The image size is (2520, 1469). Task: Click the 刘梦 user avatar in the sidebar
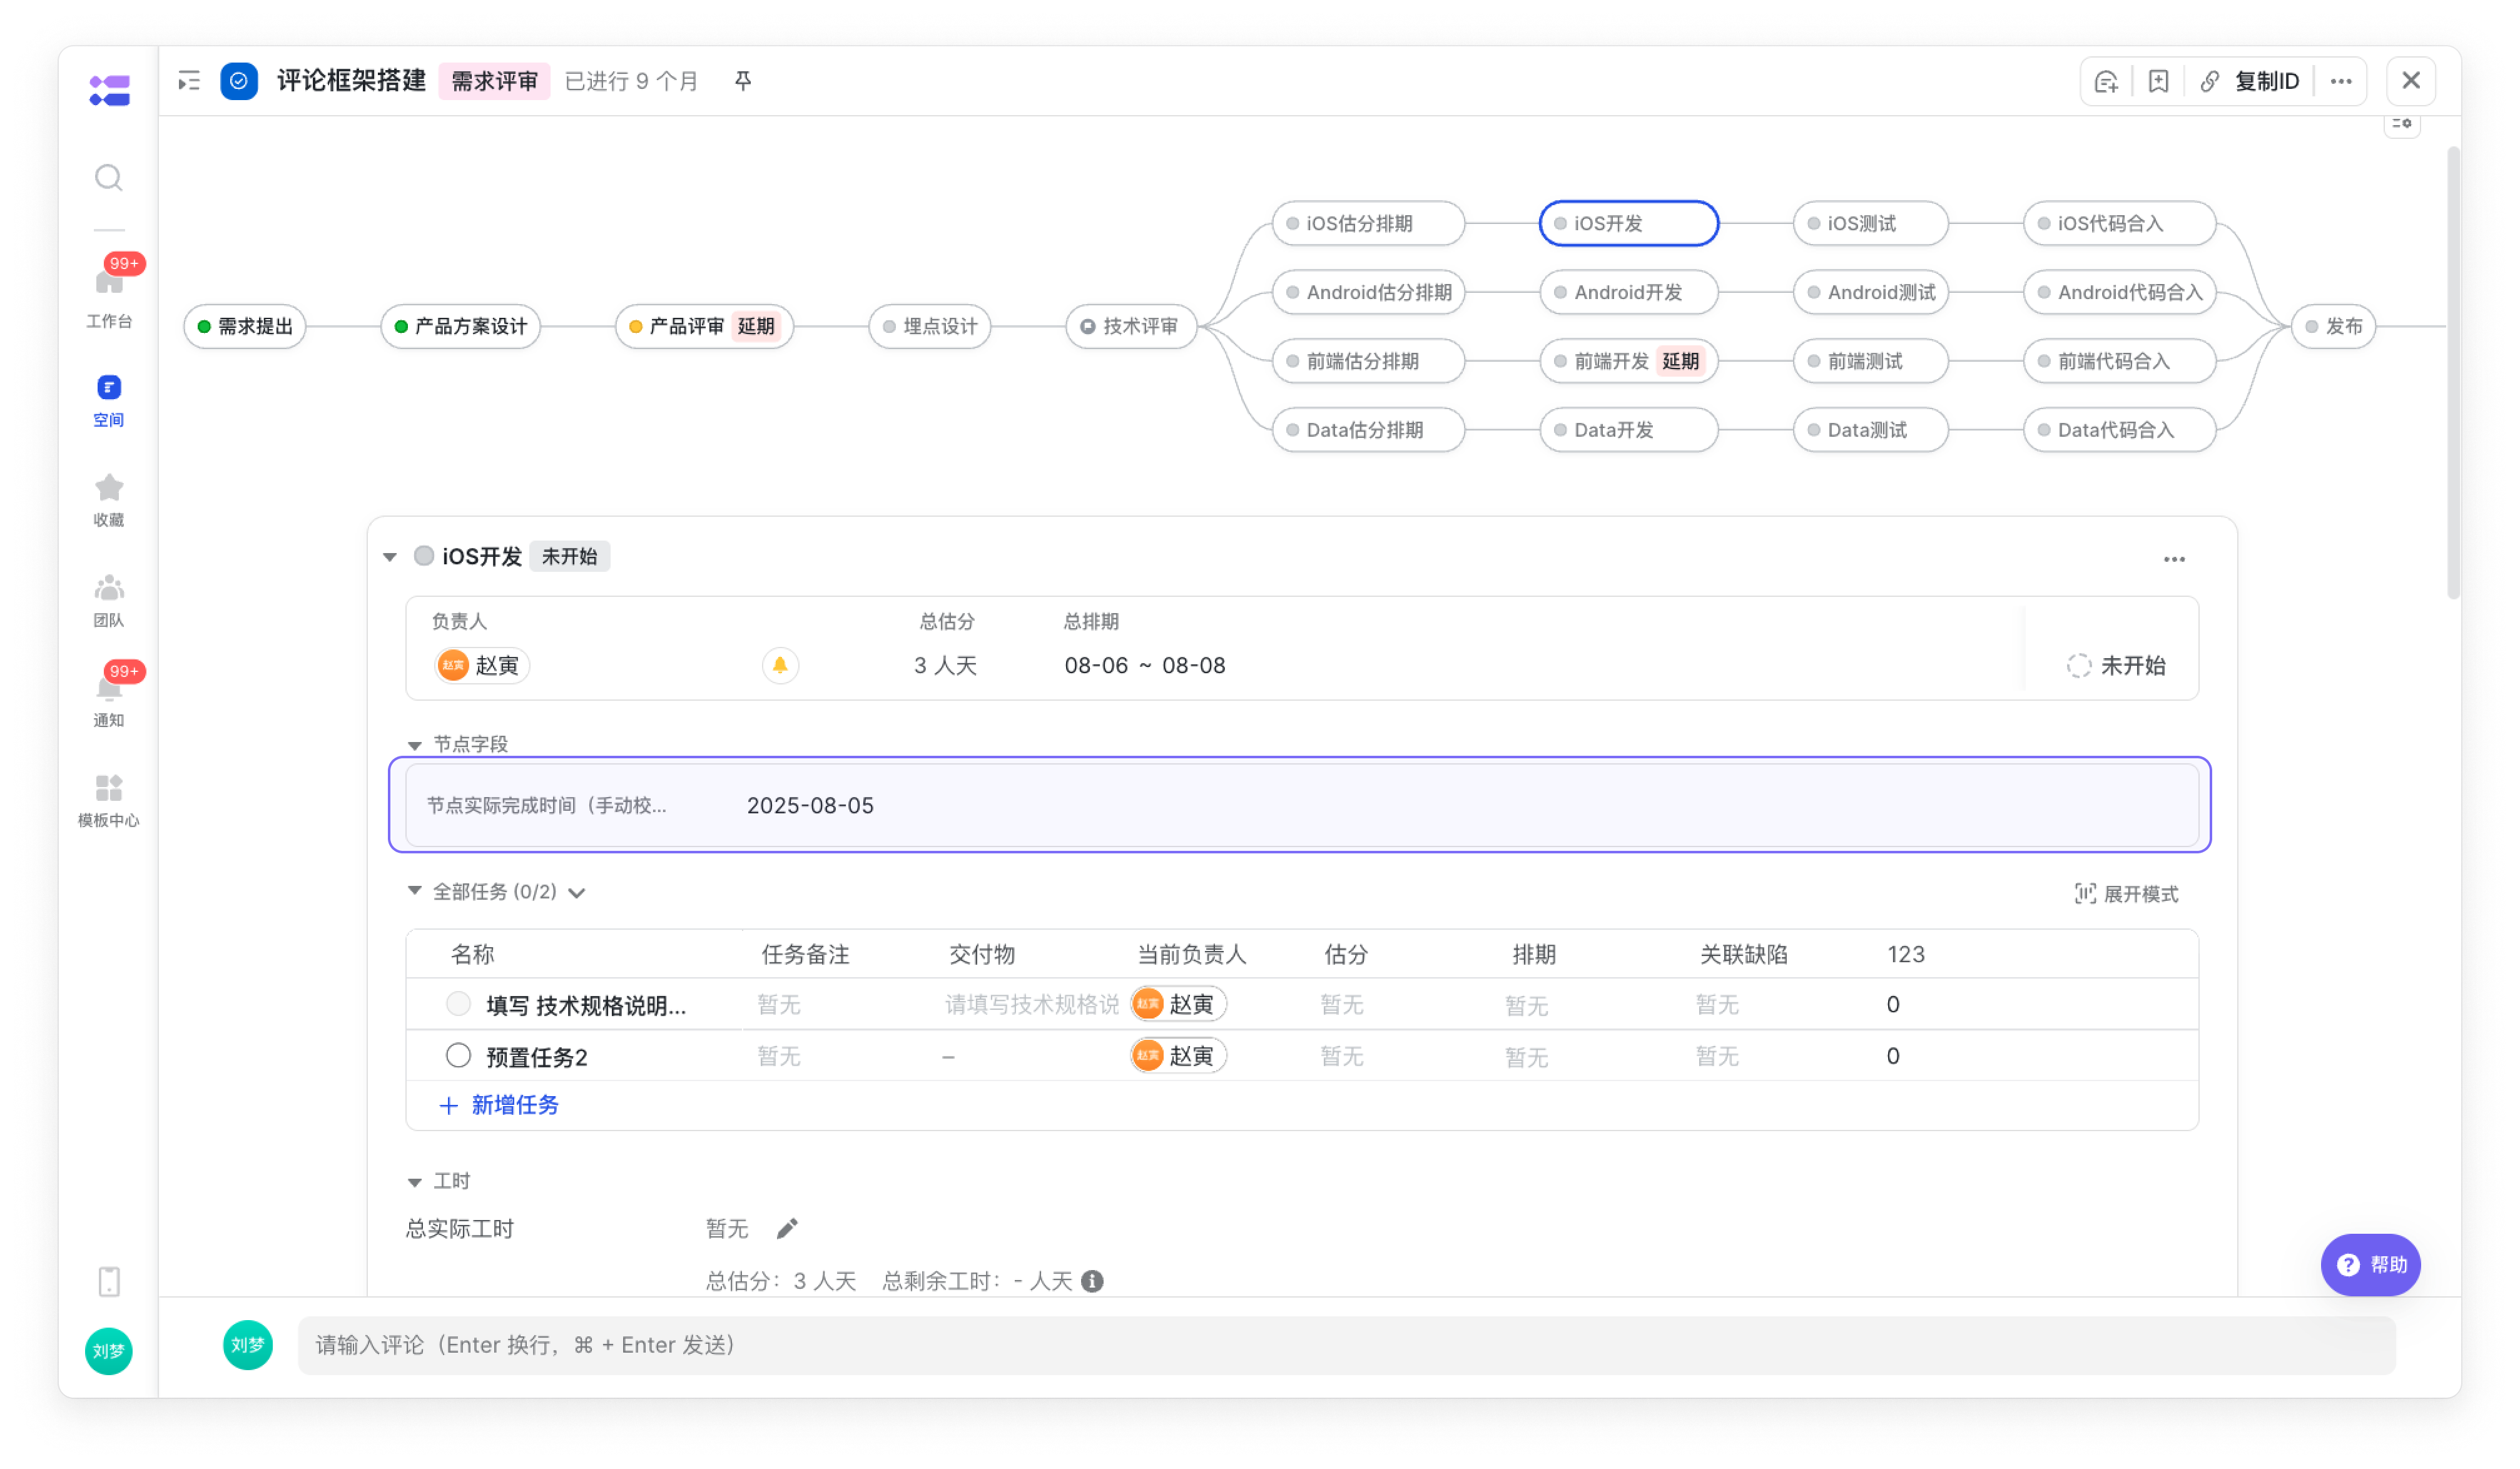coord(109,1351)
